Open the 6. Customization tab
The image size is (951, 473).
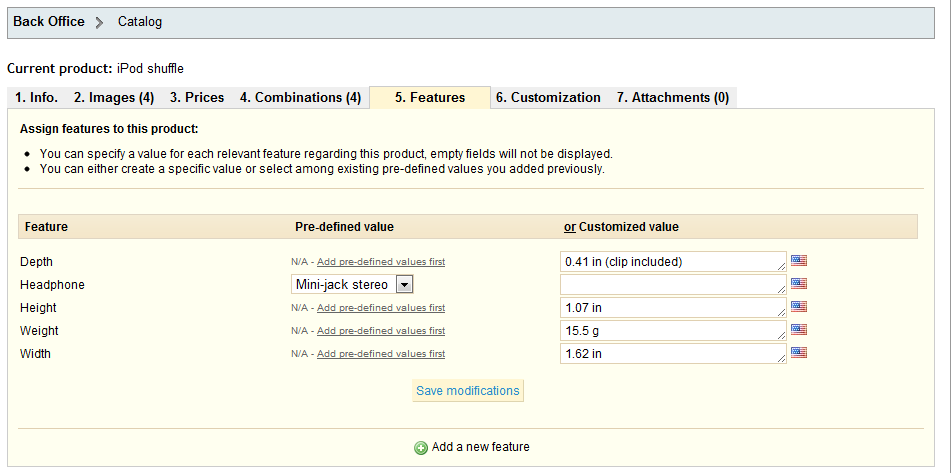548,98
